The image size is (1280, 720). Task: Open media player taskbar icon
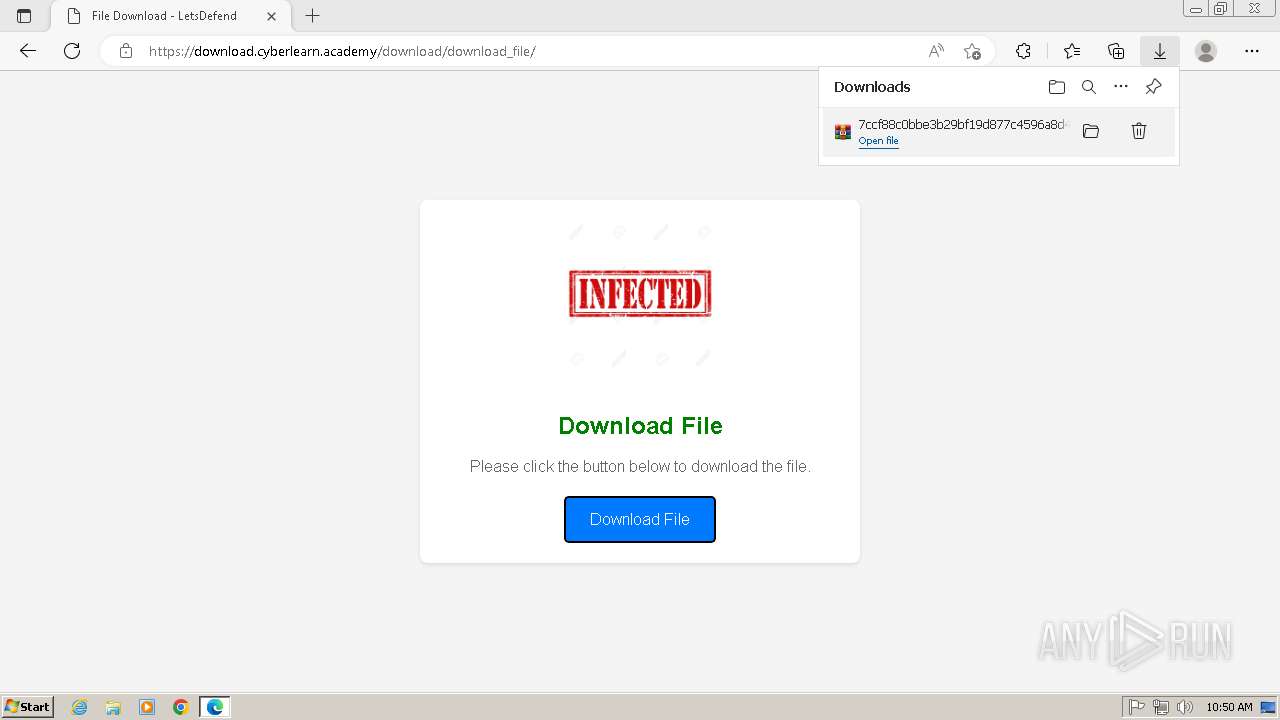click(x=147, y=707)
